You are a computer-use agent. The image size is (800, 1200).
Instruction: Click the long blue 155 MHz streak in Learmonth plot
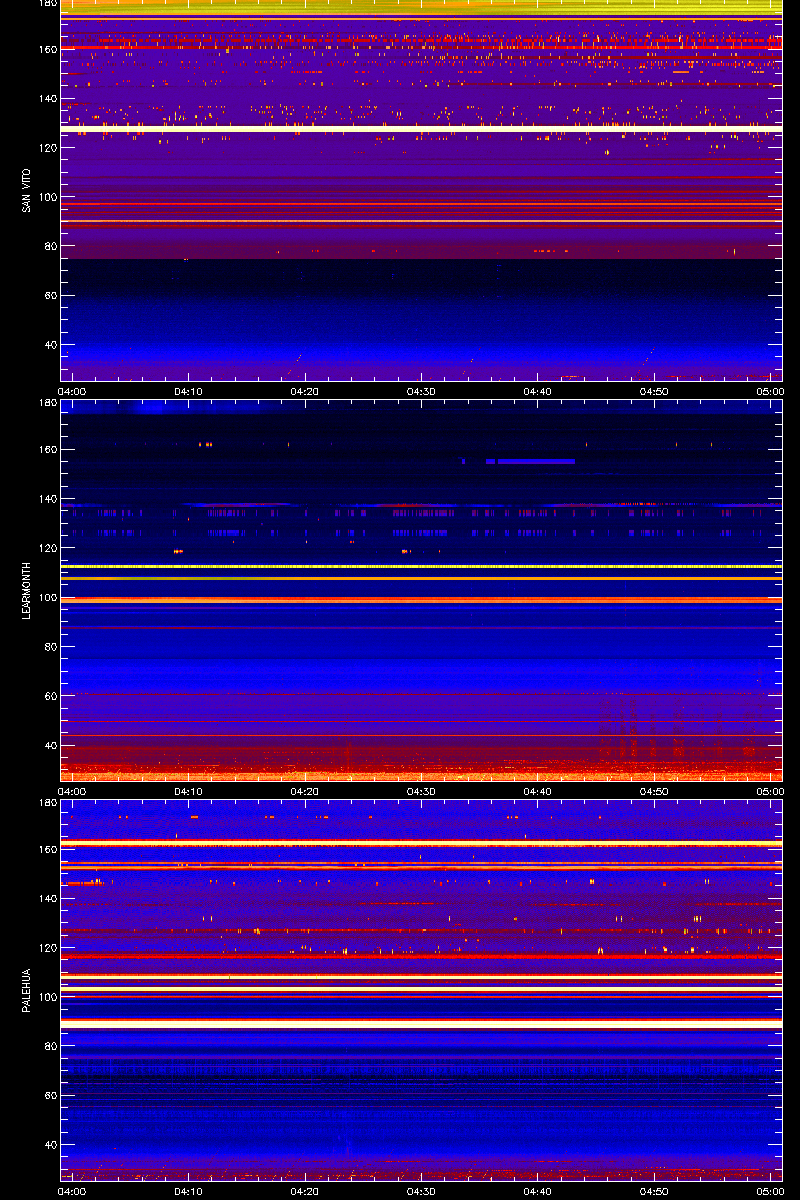[x=537, y=461]
